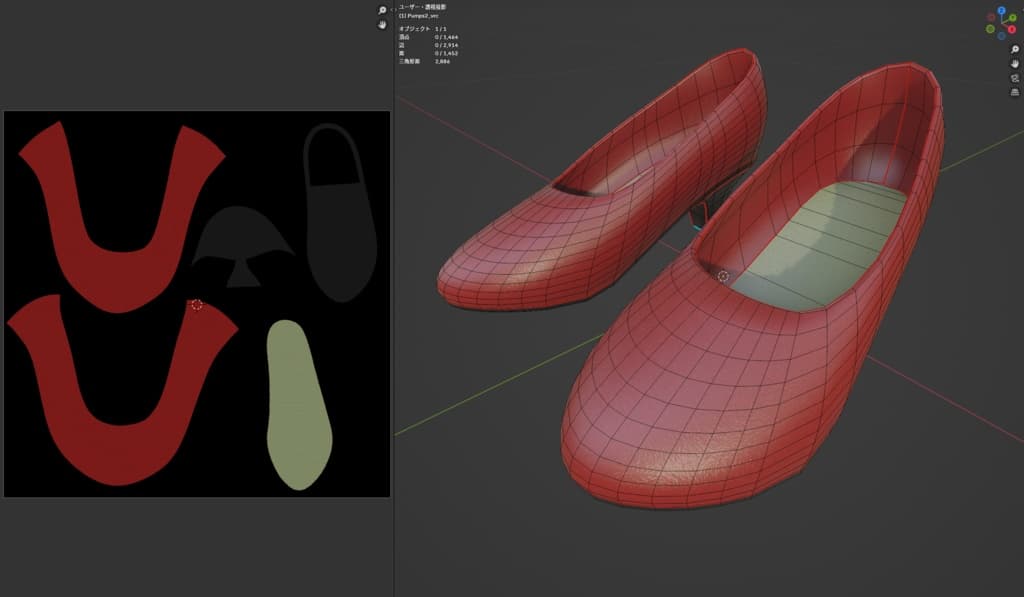Click the blue Z axis on the gizmo
The image size is (1024, 597).
[x=1002, y=10]
